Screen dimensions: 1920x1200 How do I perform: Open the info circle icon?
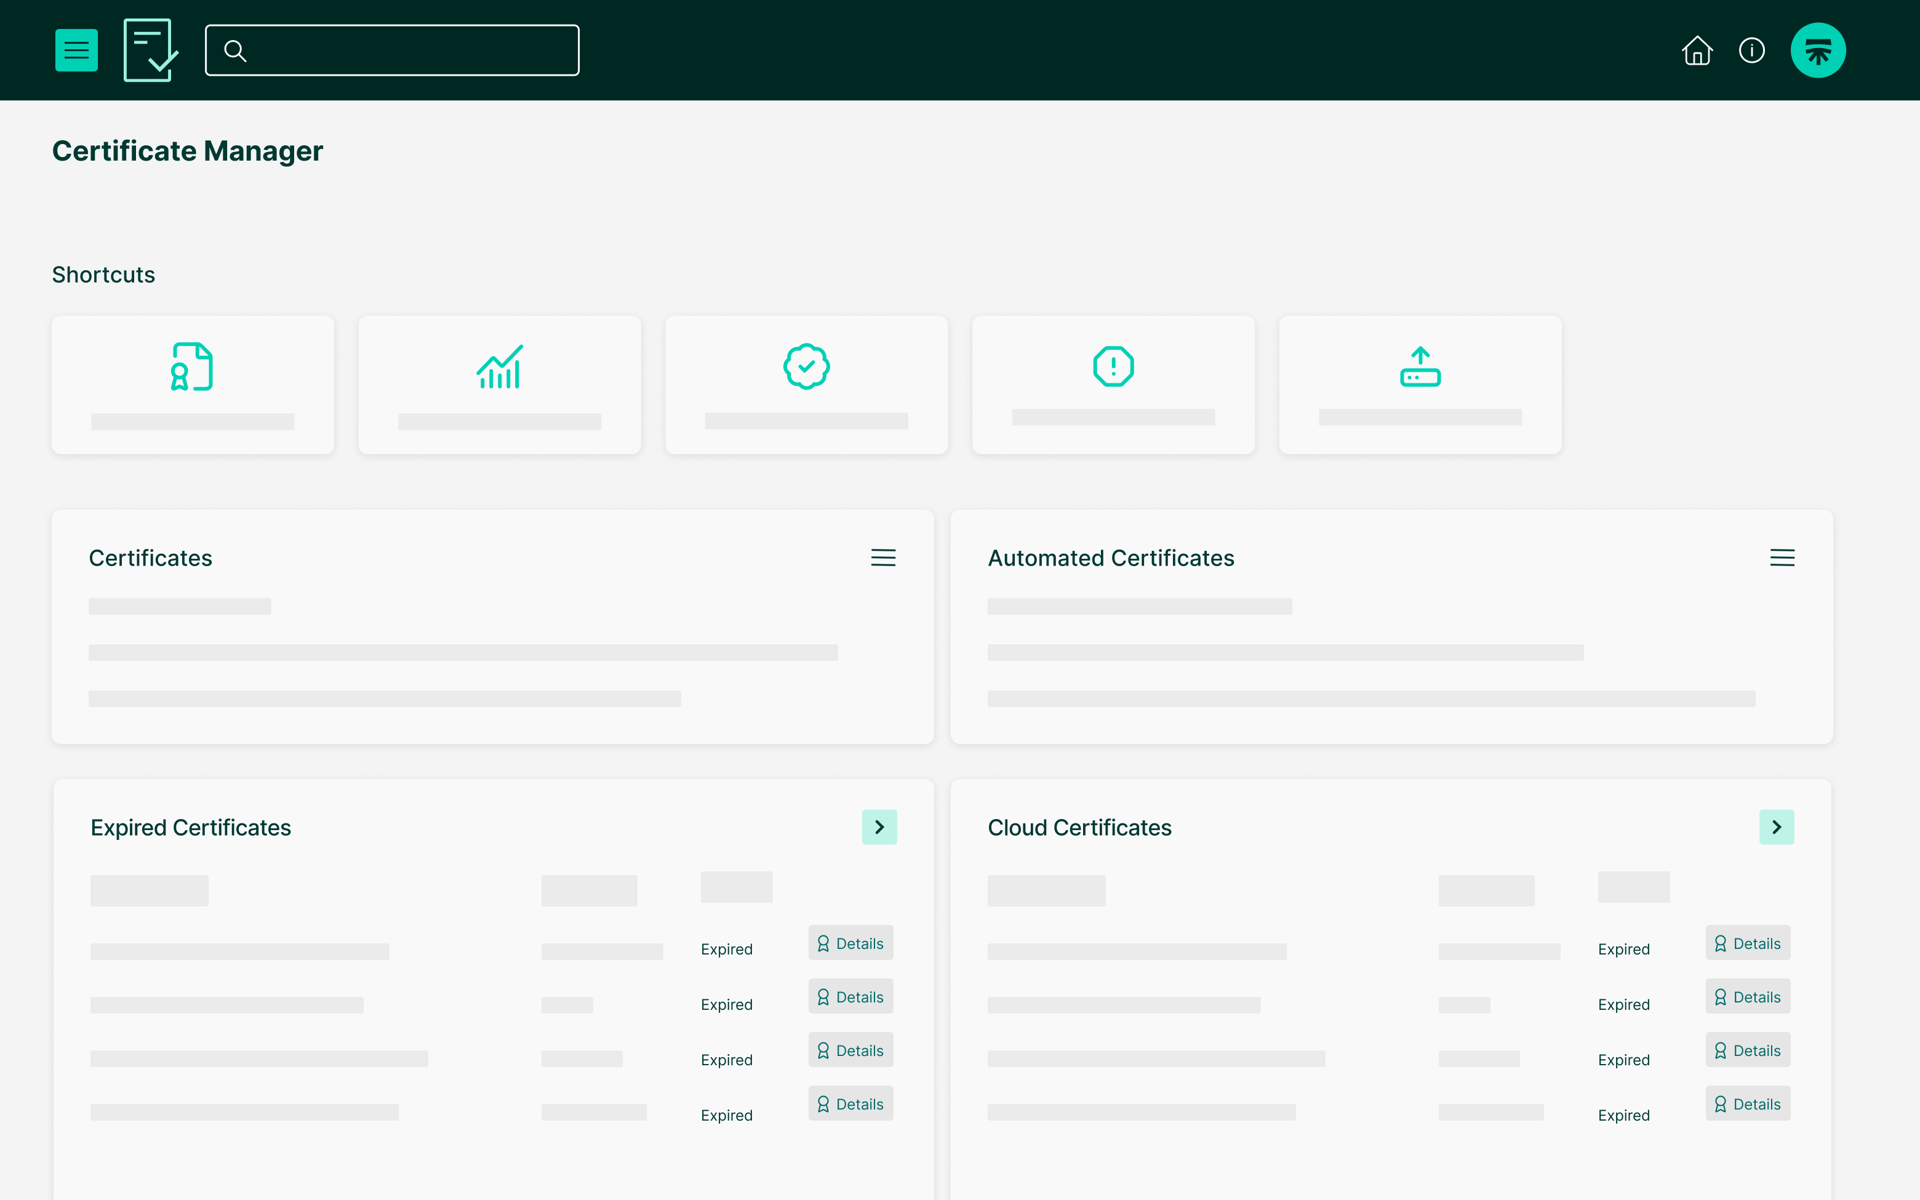click(1752, 50)
